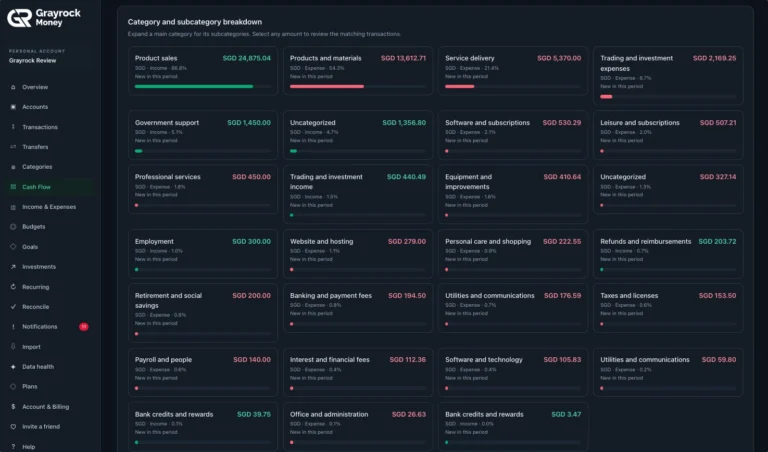Click the Interest and financial fees title

tap(330, 360)
